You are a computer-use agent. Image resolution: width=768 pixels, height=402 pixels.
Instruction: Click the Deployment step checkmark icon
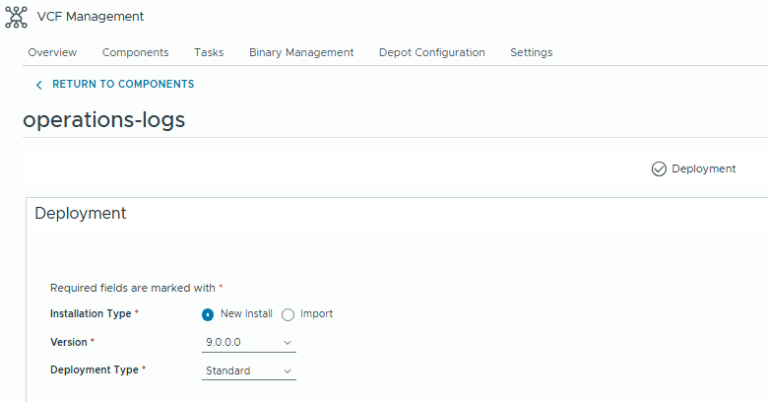(x=658, y=169)
